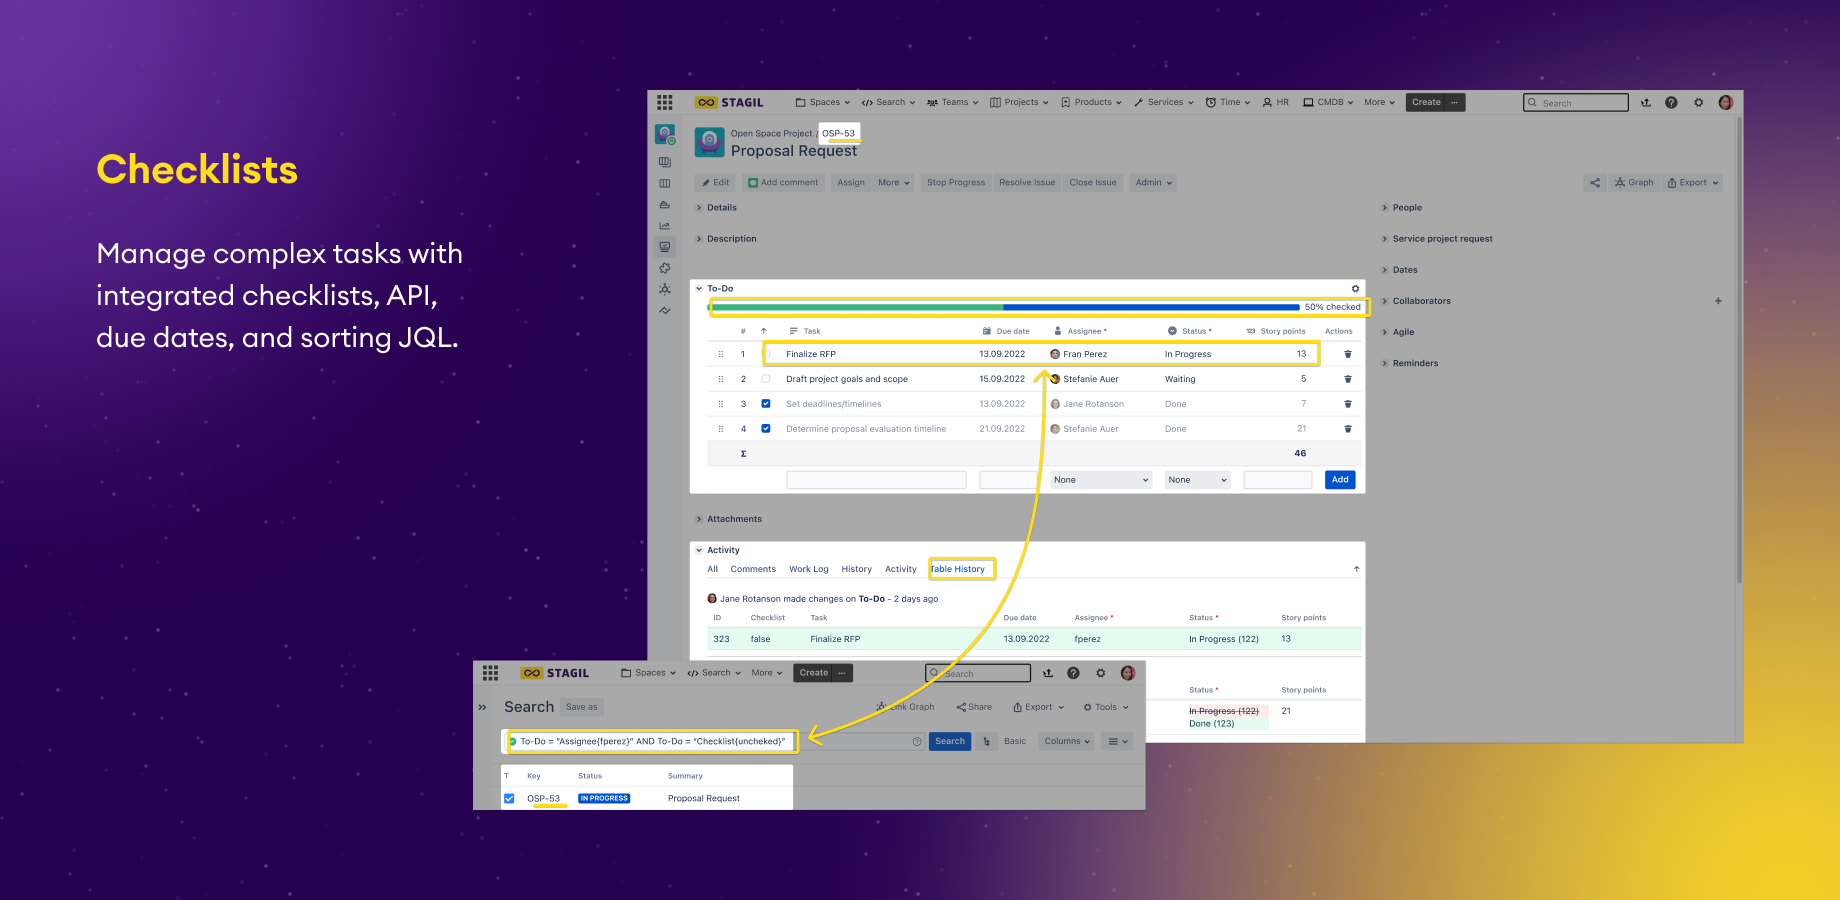This screenshot has height=900, width=1840.
Task: Click the blue Search button beside the JQL query
Action: [950, 742]
